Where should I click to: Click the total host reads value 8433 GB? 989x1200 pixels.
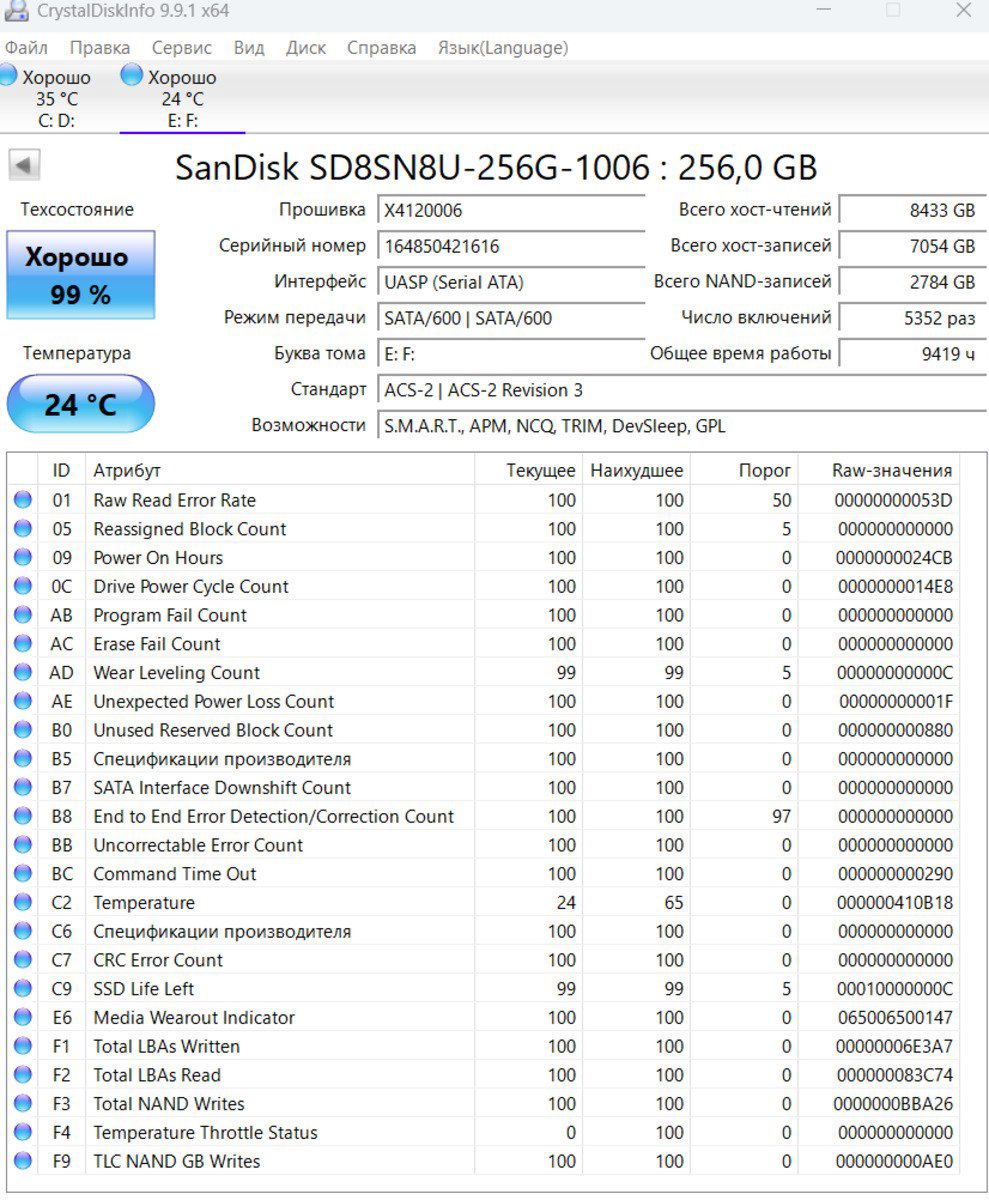coord(913,210)
